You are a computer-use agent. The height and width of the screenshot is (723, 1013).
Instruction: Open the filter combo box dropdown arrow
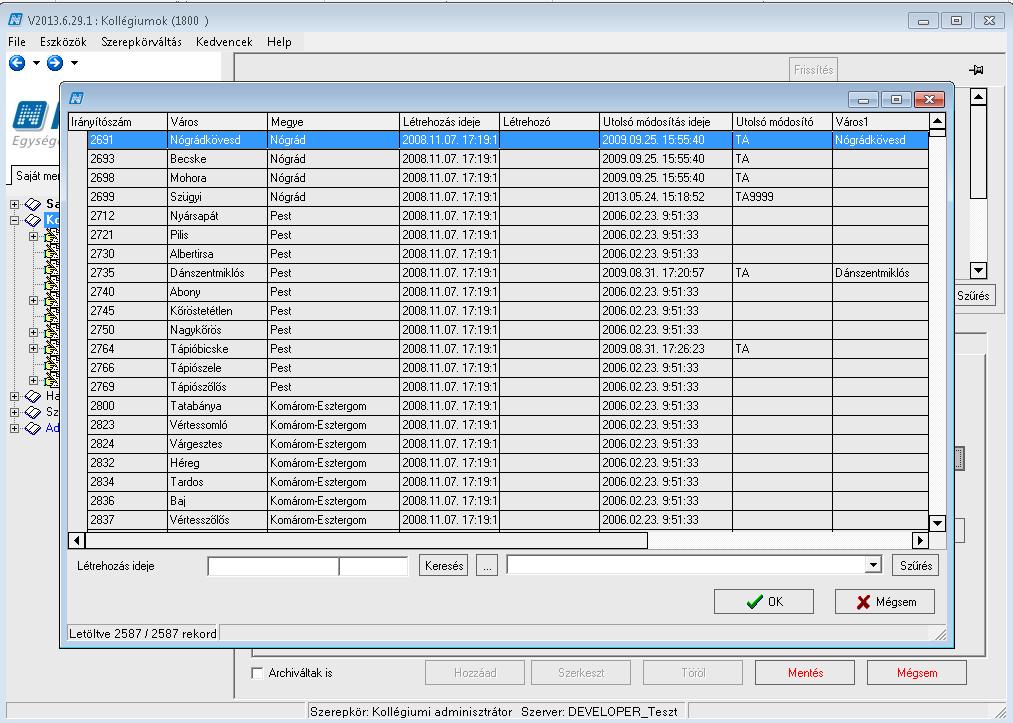click(x=873, y=565)
